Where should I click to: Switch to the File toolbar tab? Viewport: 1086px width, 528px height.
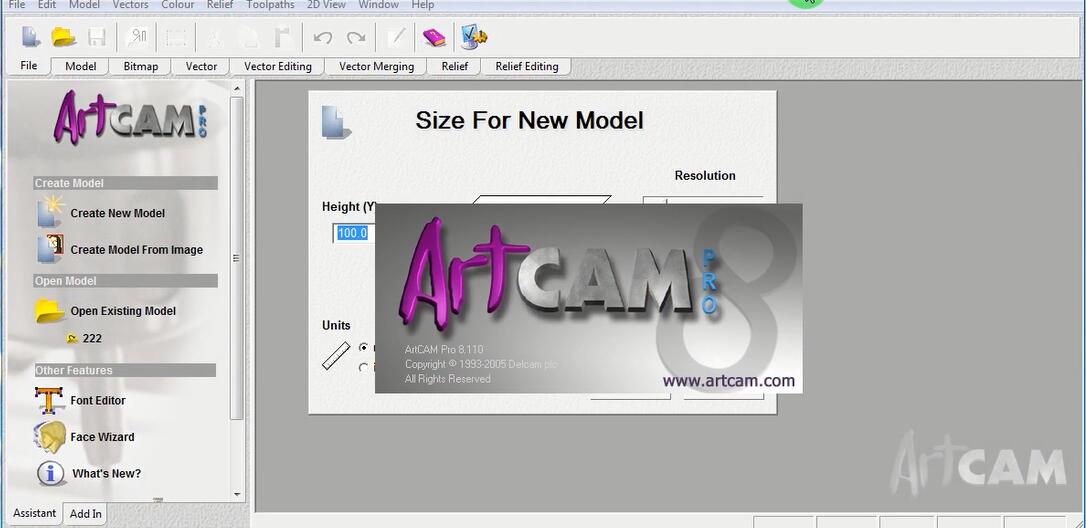pos(28,66)
